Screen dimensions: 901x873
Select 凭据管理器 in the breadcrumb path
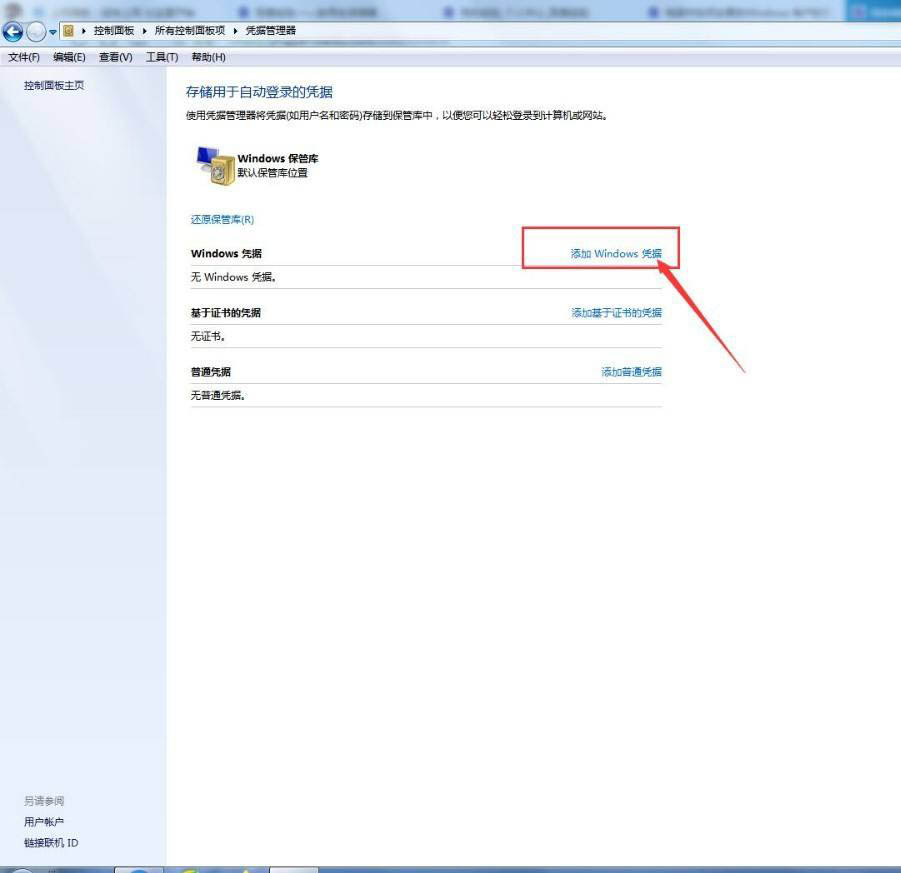coord(271,31)
